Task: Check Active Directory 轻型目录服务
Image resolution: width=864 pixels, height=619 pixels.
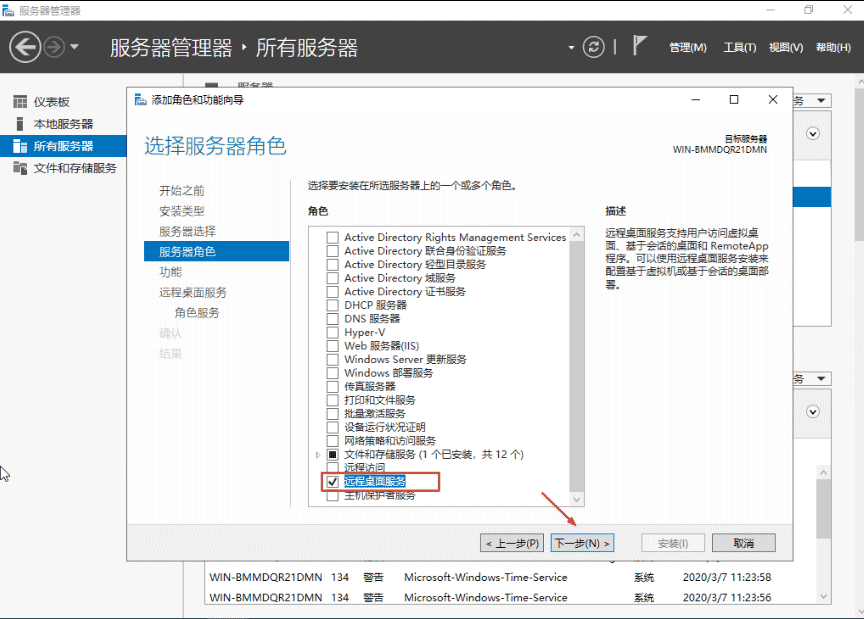Action: point(332,265)
